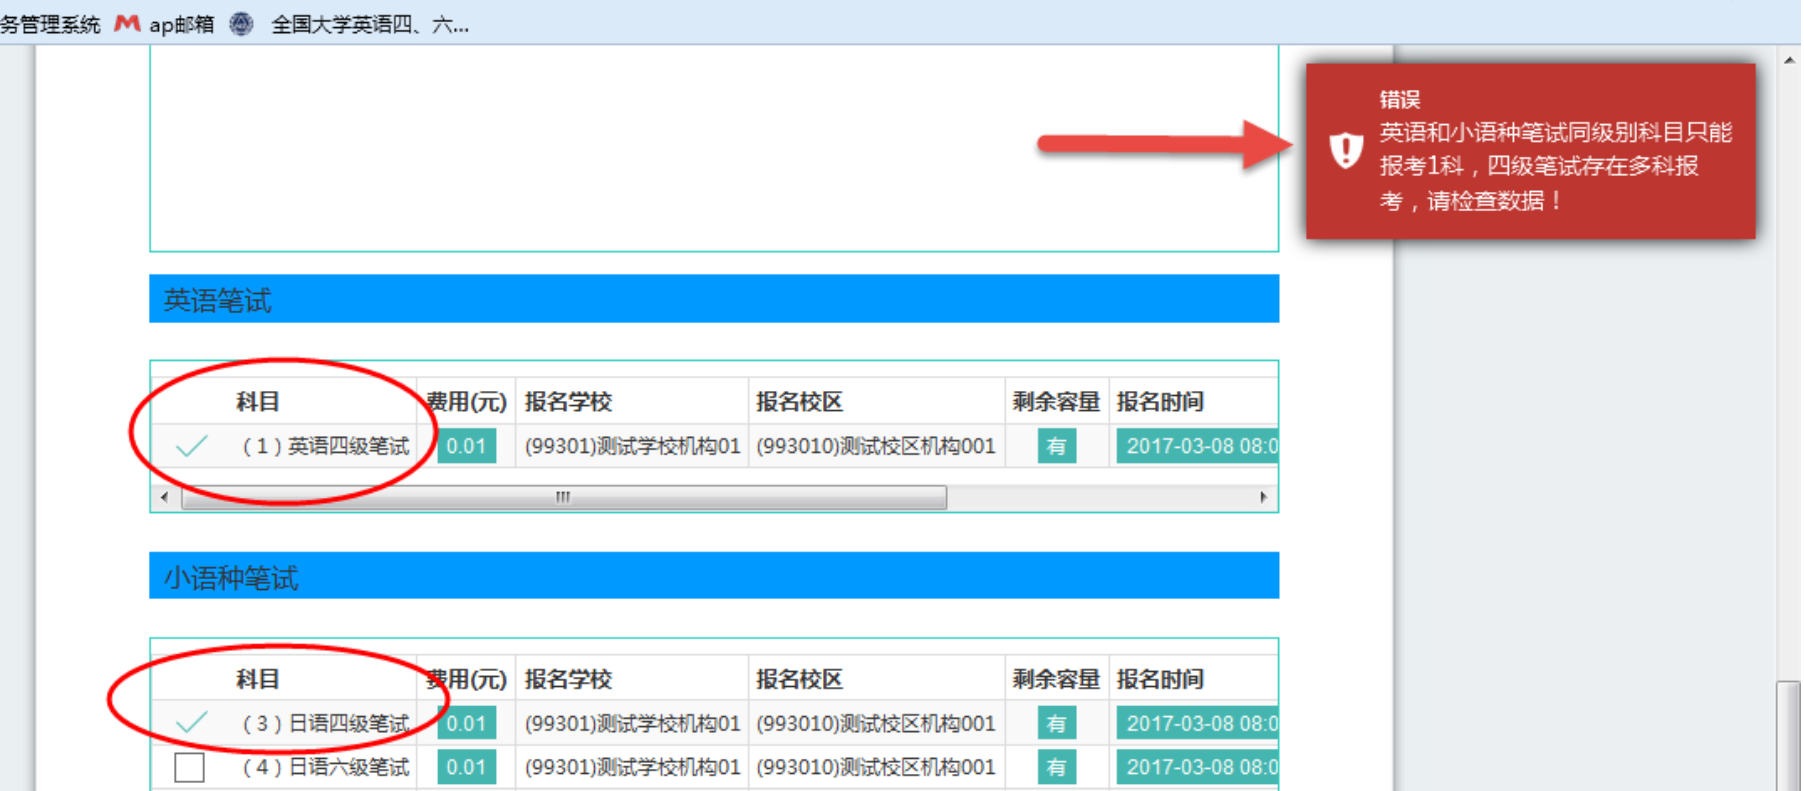The width and height of the screenshot is (1804, 791).
Task: Click （1）英语四级笔试 subject text
Action: (x=324, y=446)
